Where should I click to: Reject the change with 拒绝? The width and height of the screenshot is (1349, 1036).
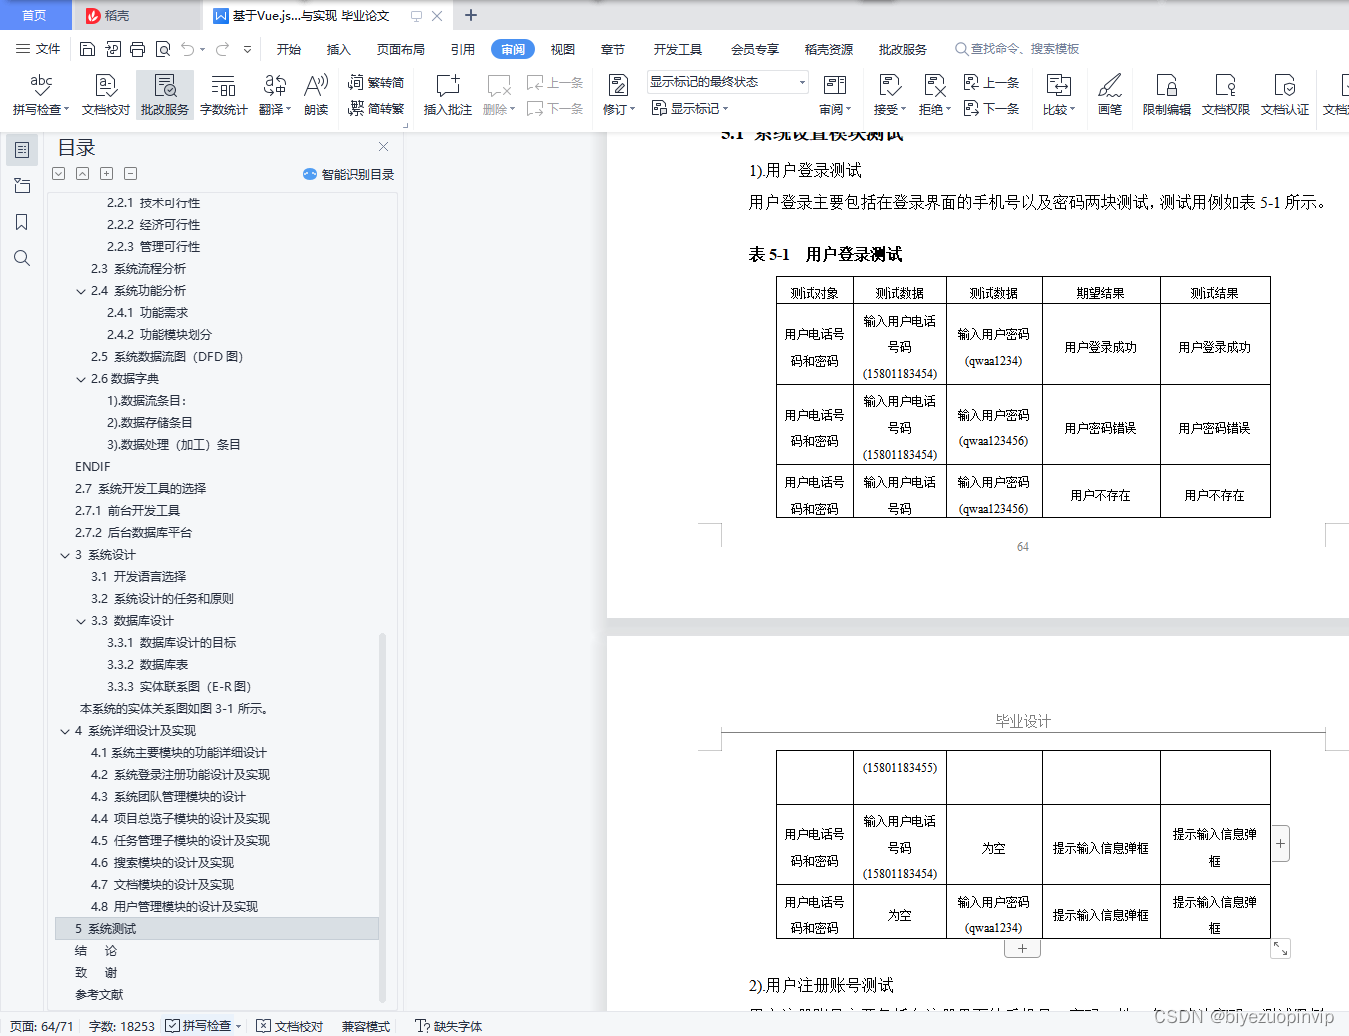[935, 95]
